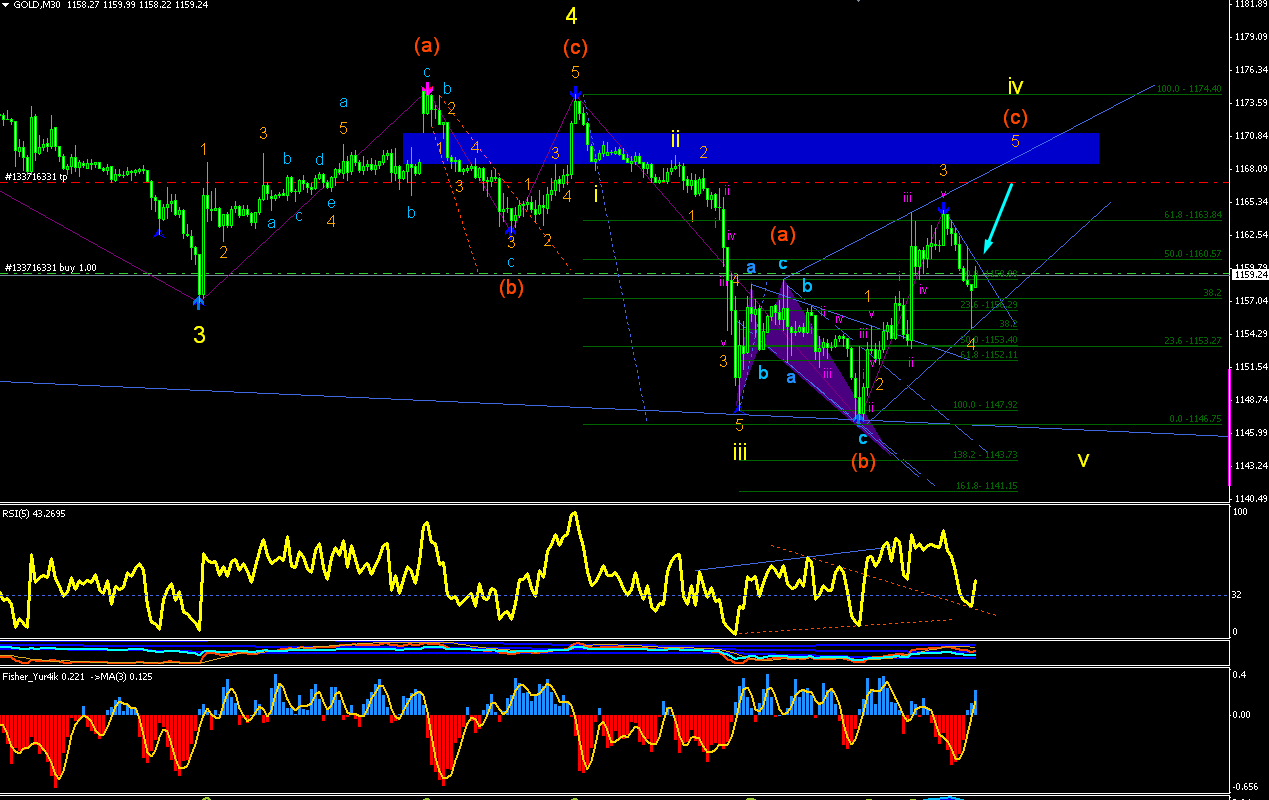Click price axis value 1151.54
Viewport: 1269px width, 800px height.
pos(1252,367)
